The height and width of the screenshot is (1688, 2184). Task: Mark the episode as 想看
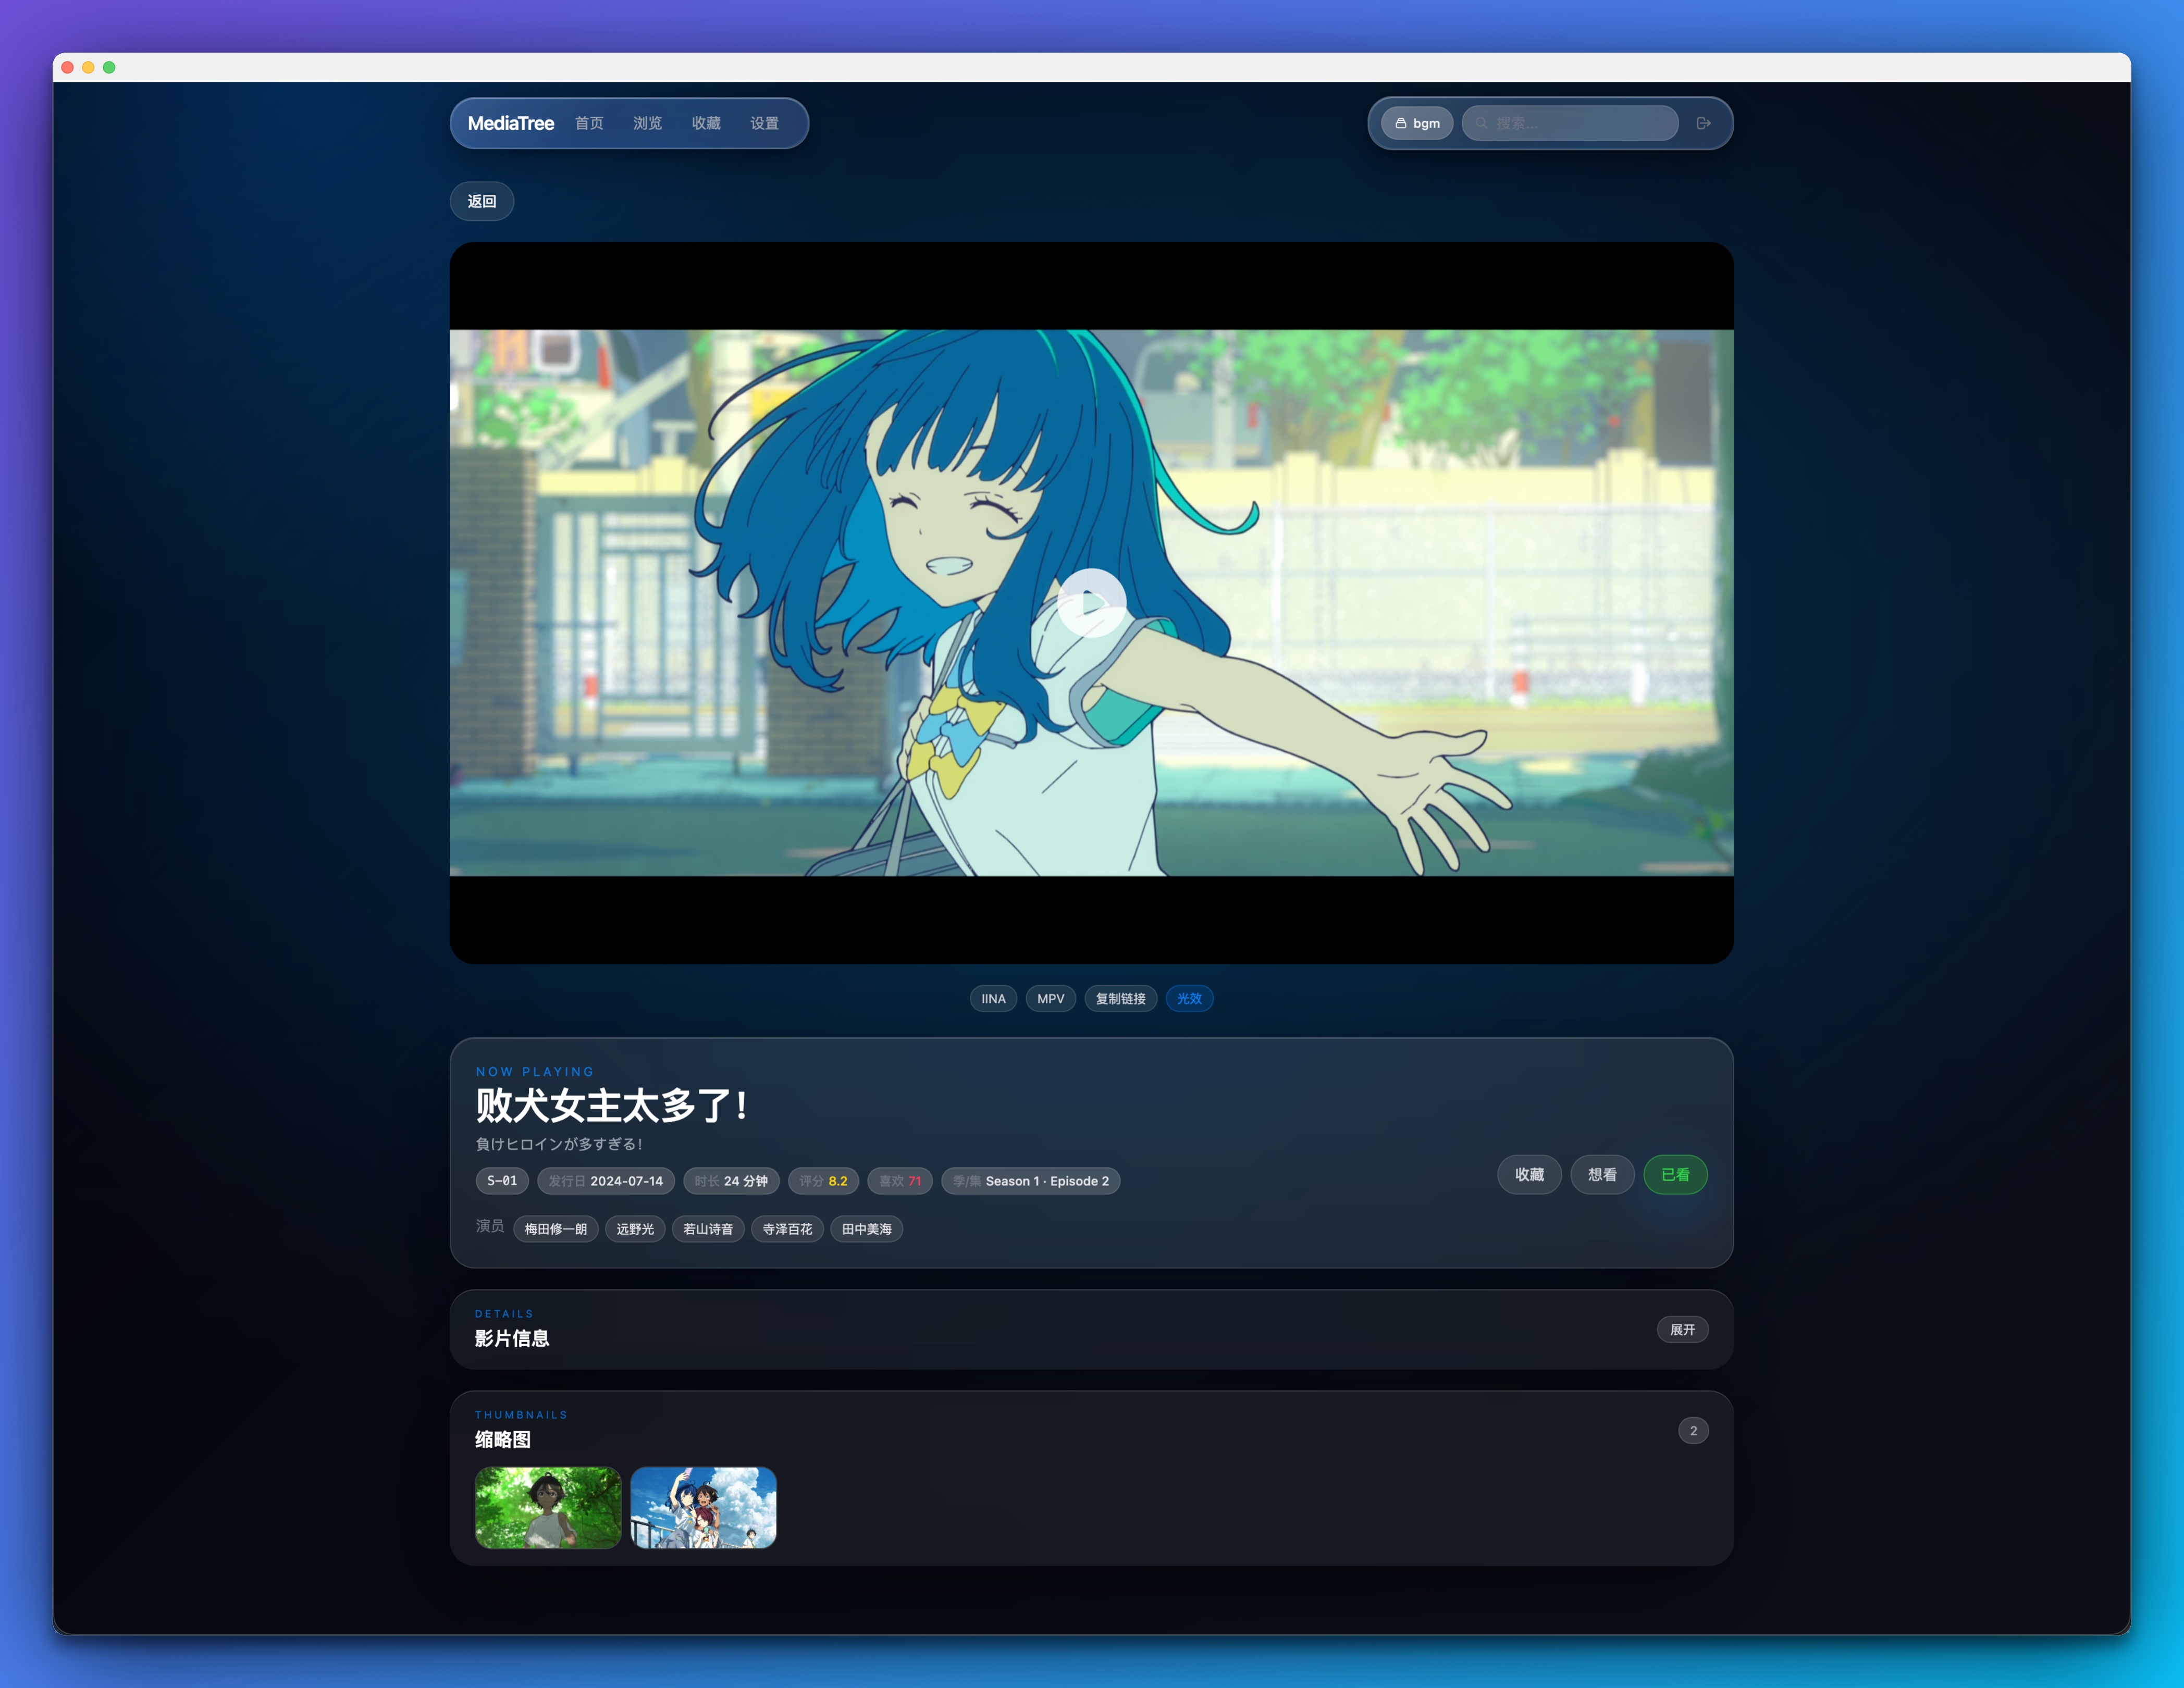tap(1602, 1174)
